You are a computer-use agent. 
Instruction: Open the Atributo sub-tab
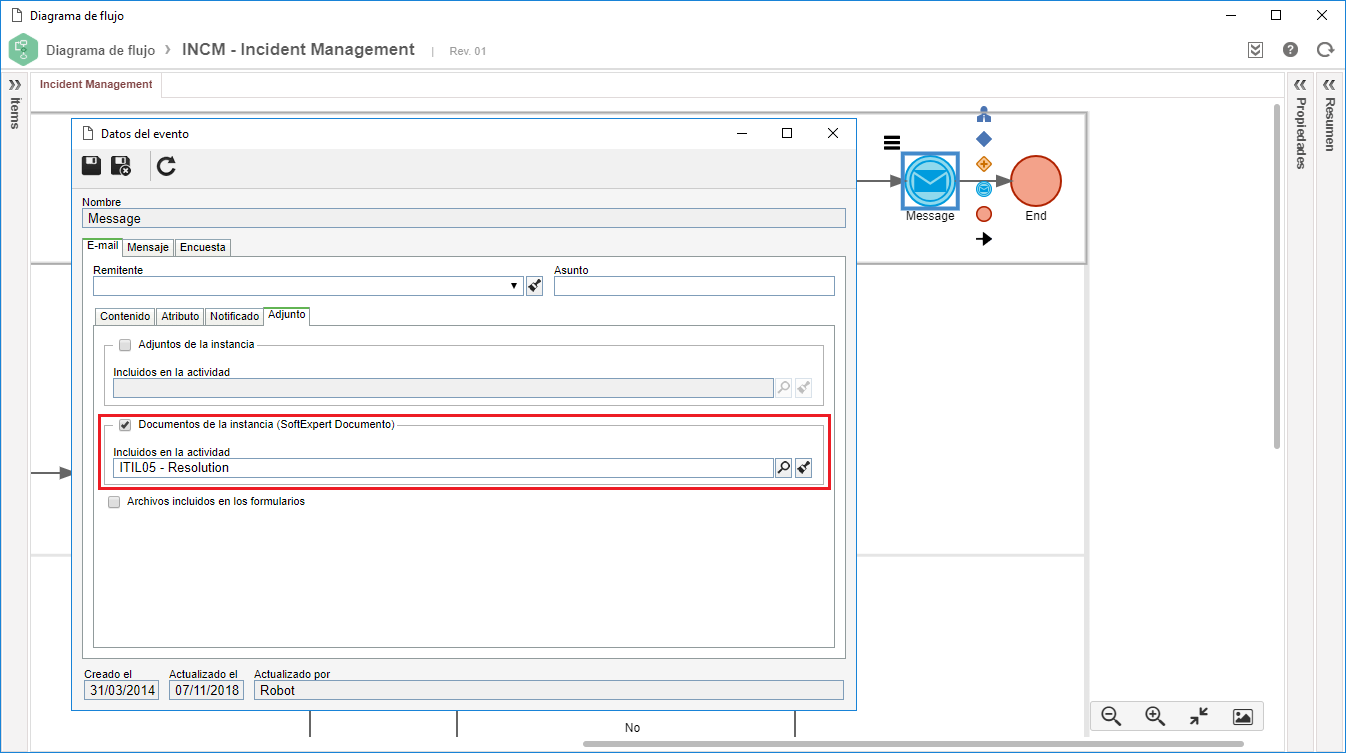(180, 316)
